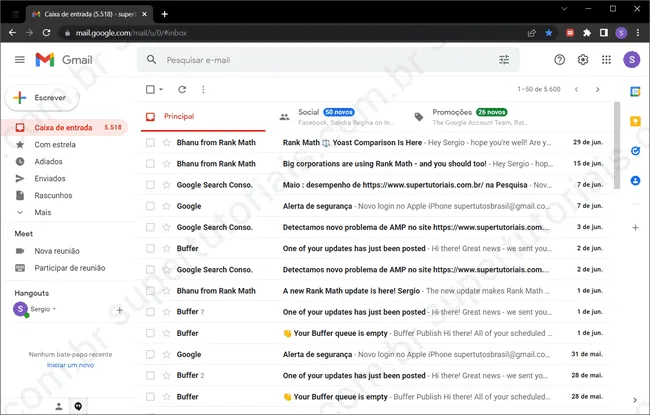Open Google Keep side panel

[x=635, y=121]
